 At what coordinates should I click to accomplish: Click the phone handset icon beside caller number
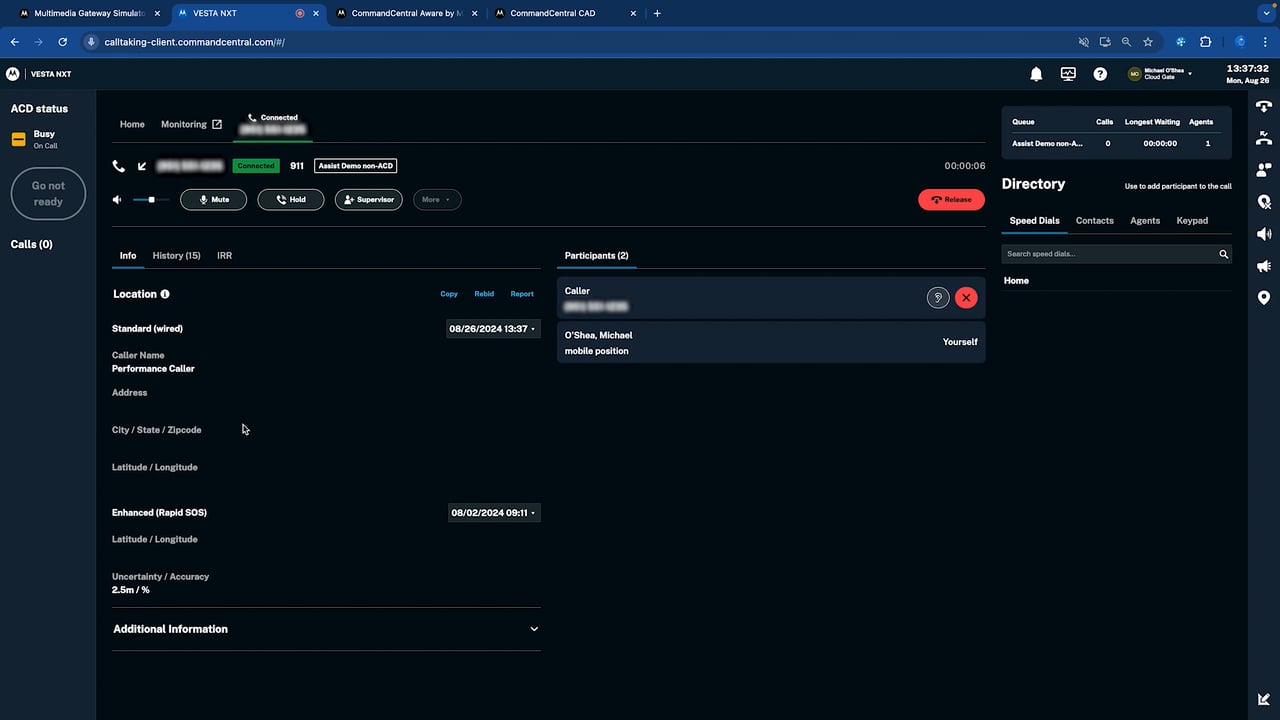coord(119,166)
